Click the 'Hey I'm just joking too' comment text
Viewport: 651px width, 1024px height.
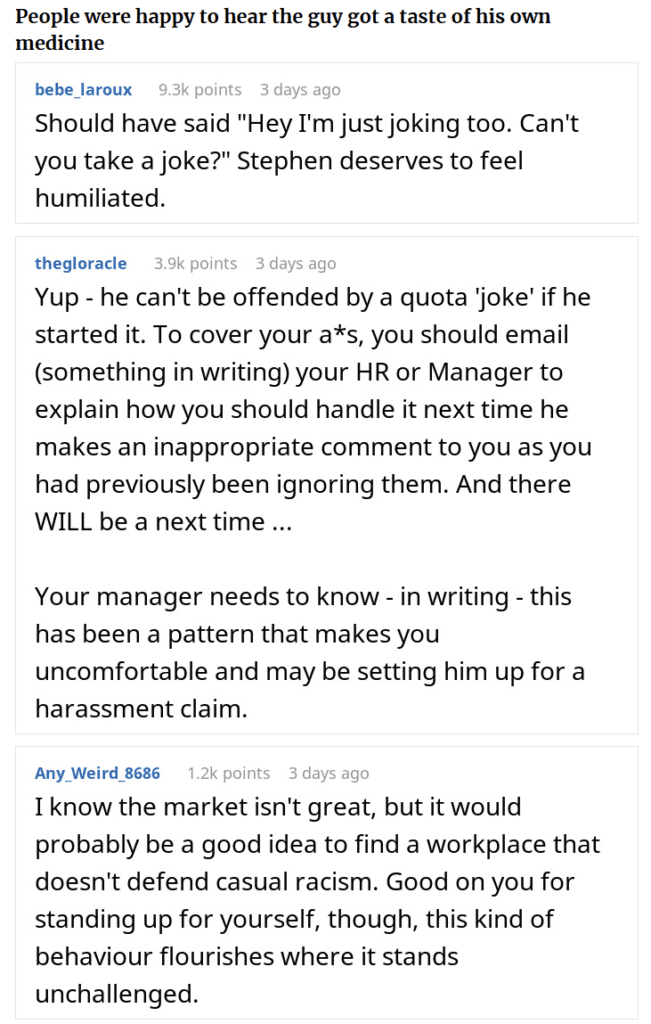click(x=307, y=161)
